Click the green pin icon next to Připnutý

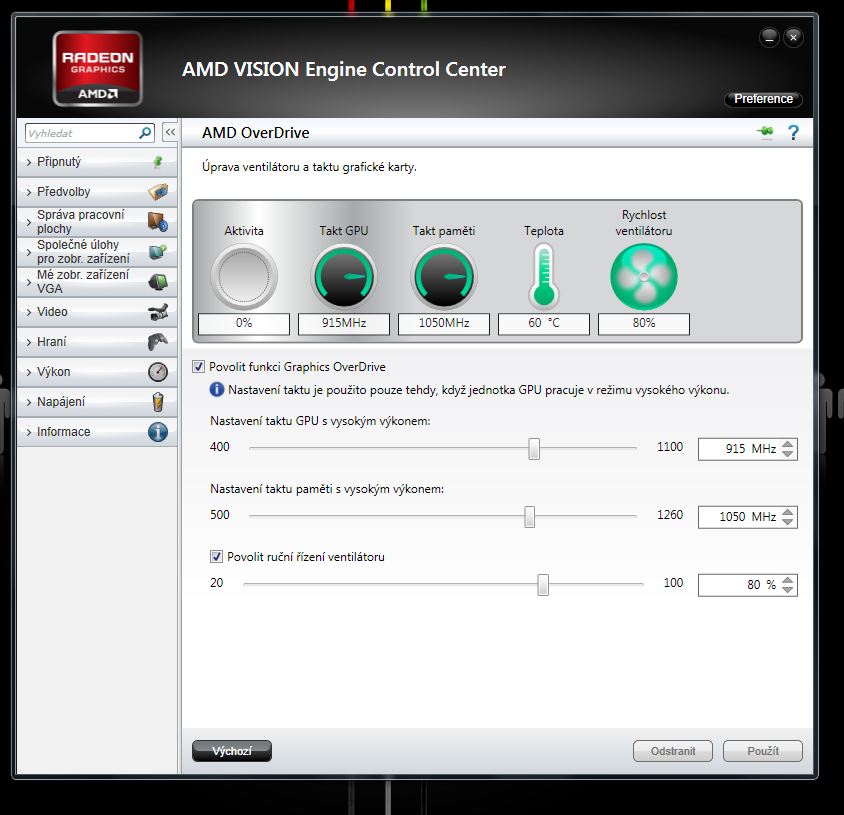(x=158, y=161)
